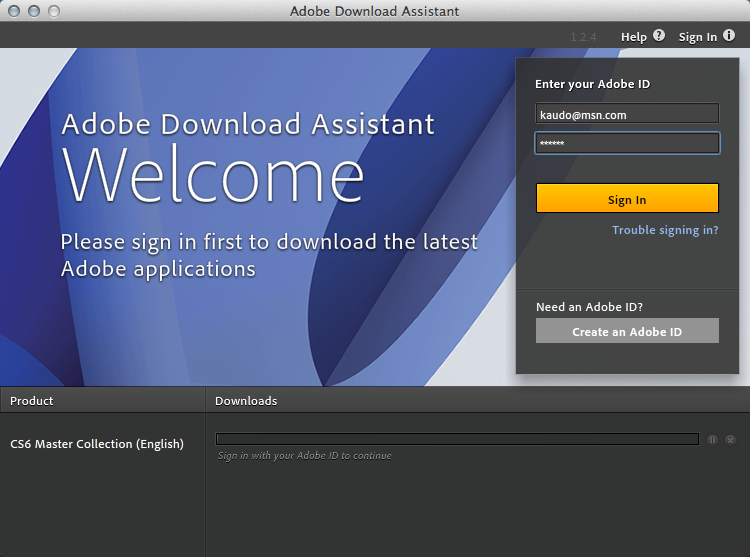This screenshot has height=557, width=750.
Task: Click the Sign In label in top bar
Action: pos(697,37)
